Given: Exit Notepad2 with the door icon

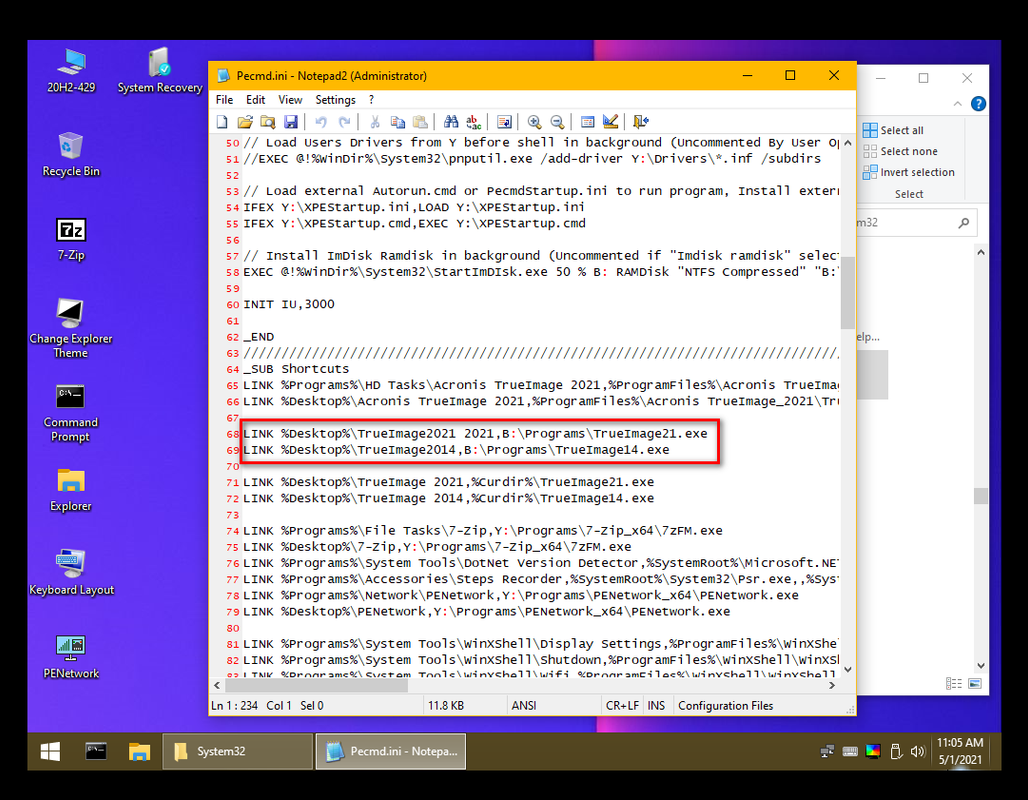Looking at the screenshot, I should tap(641, 122).
